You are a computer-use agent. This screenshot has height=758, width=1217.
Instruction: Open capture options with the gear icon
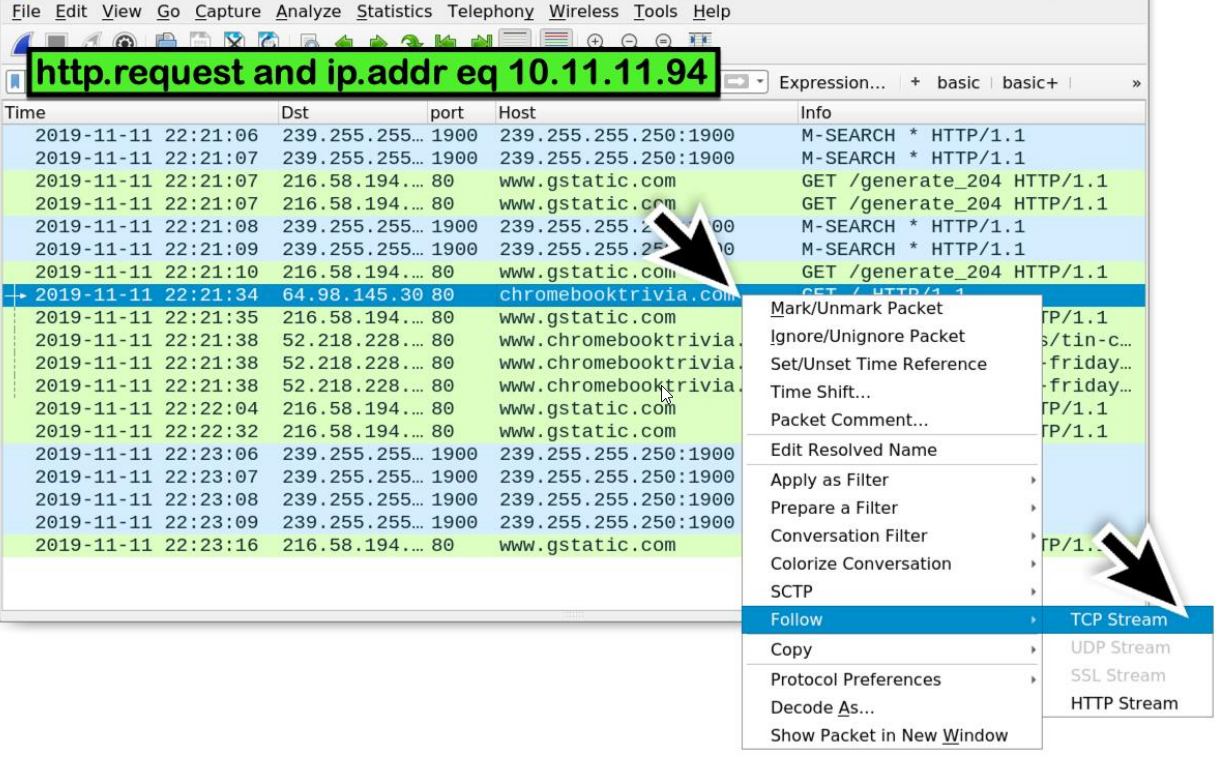point(124,41)
